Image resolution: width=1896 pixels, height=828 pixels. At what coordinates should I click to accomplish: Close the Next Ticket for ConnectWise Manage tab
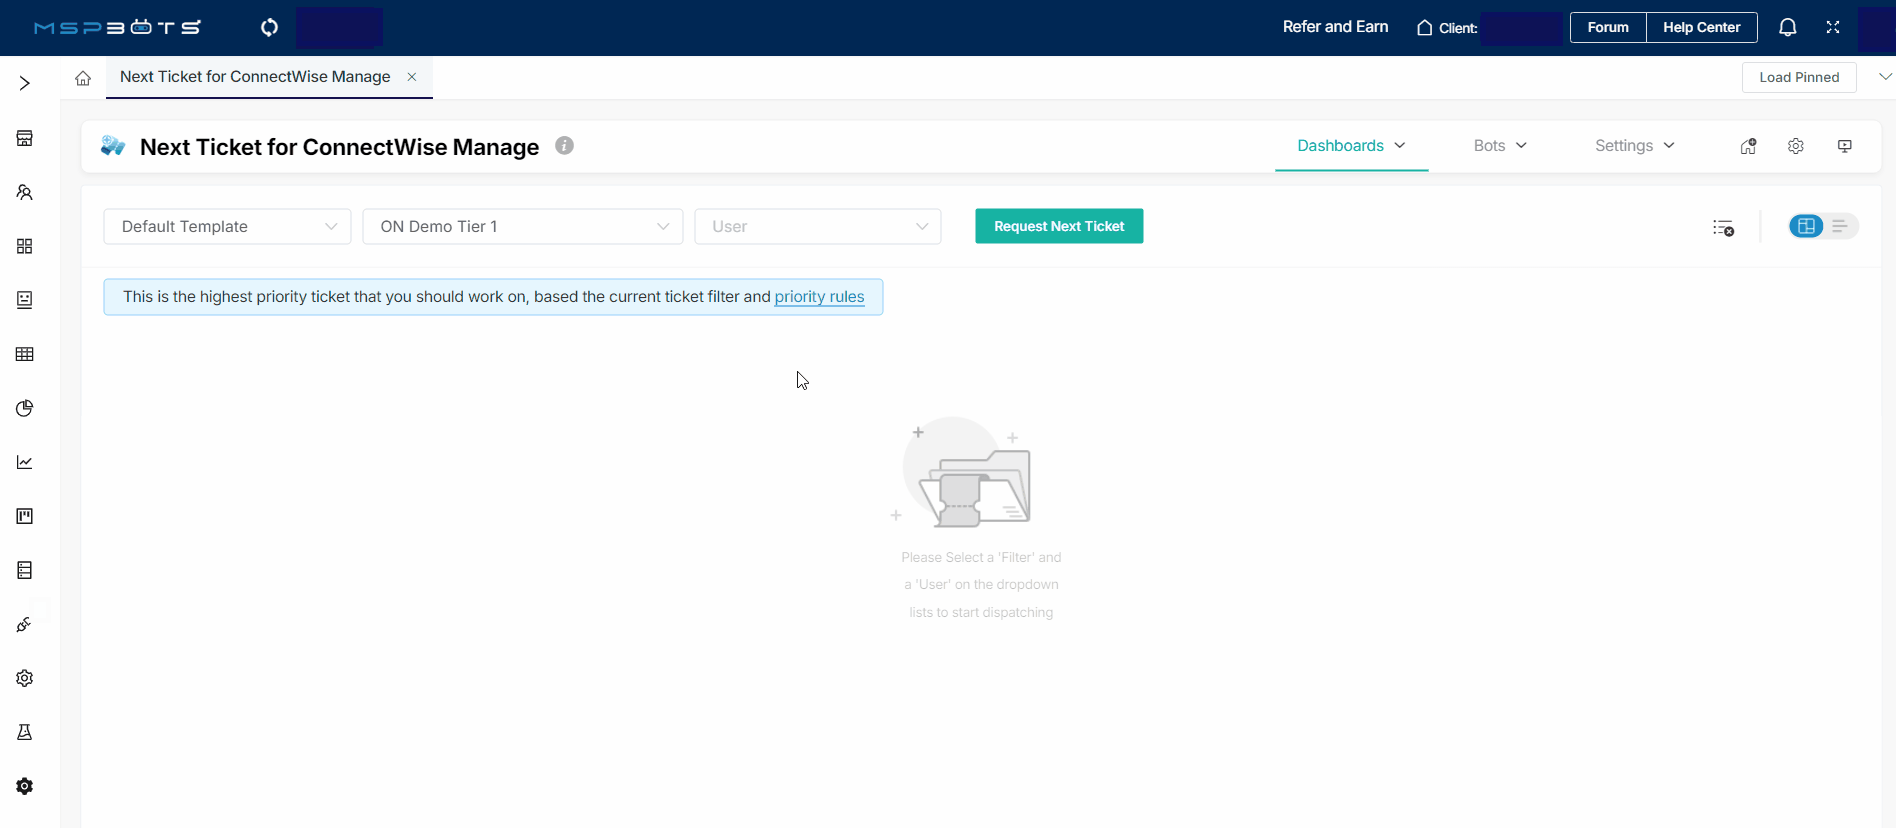[412, 77]
